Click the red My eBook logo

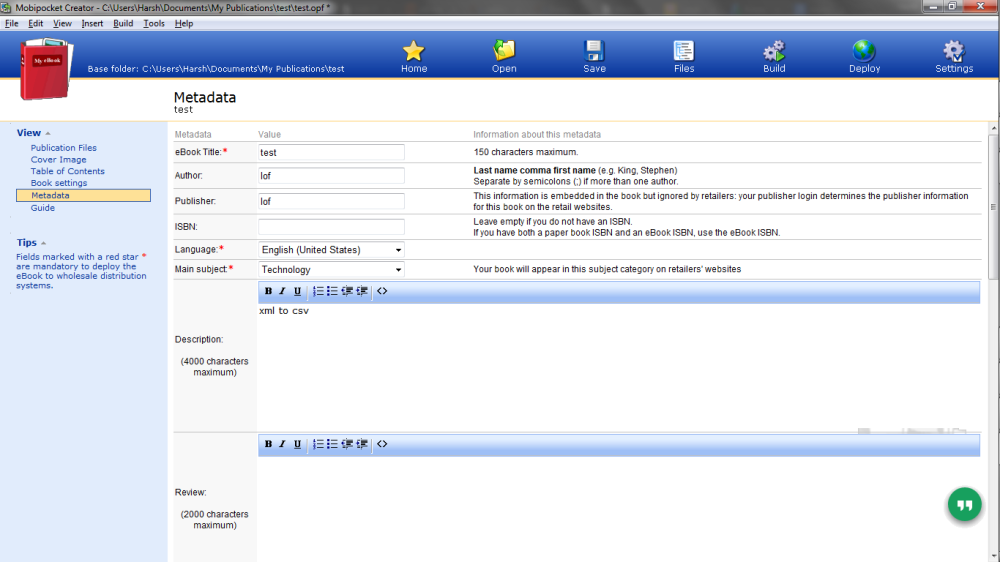(46, 69)
